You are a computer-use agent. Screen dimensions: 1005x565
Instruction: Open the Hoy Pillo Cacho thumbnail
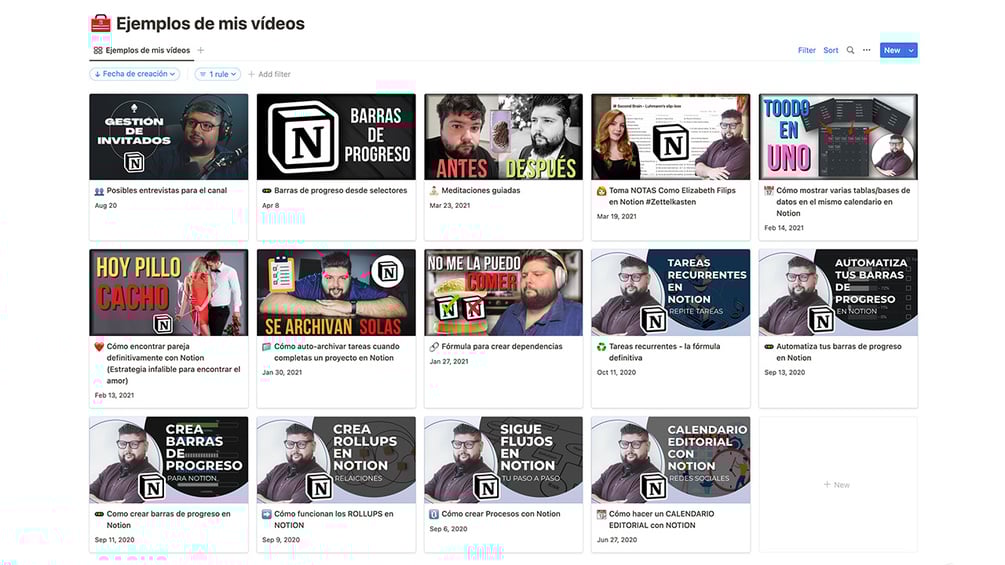[x=169, y=293]
